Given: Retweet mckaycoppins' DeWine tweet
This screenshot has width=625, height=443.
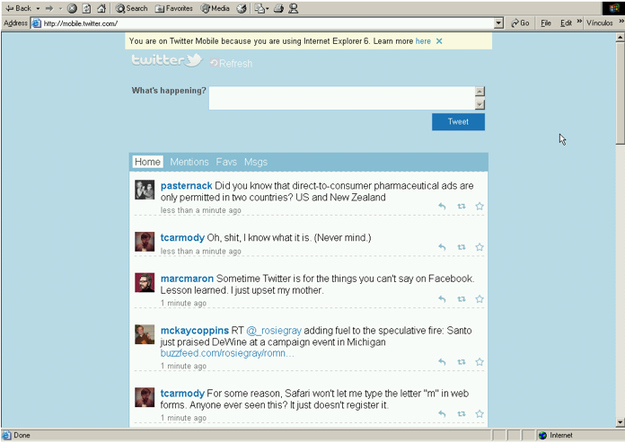Looking at the screenshot, I should pos(461,362).
